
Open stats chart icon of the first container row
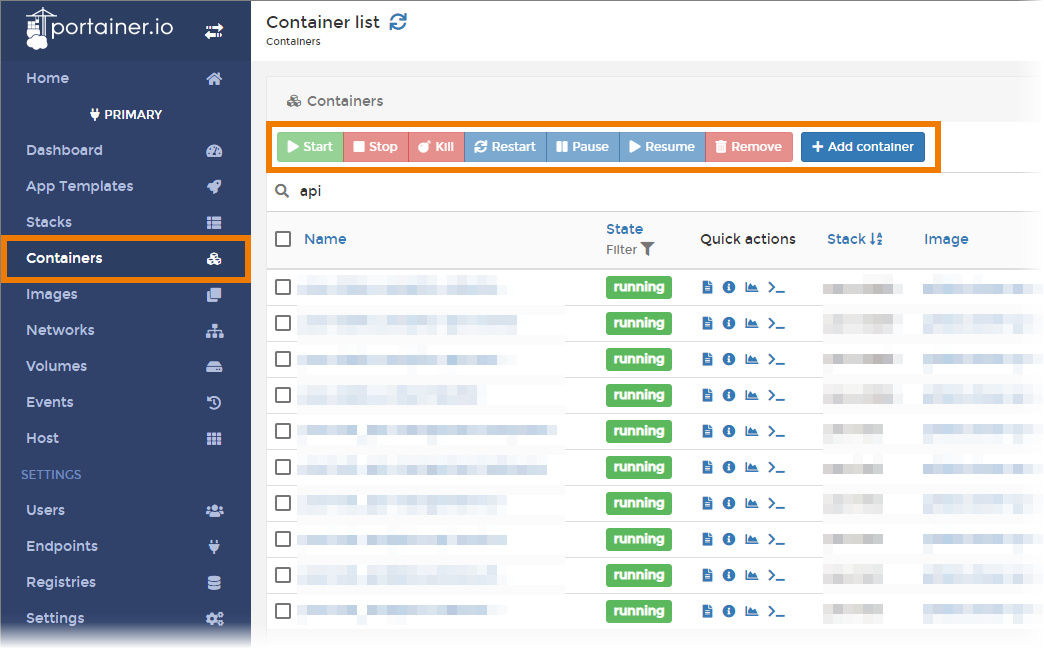[x=752, y=287]
